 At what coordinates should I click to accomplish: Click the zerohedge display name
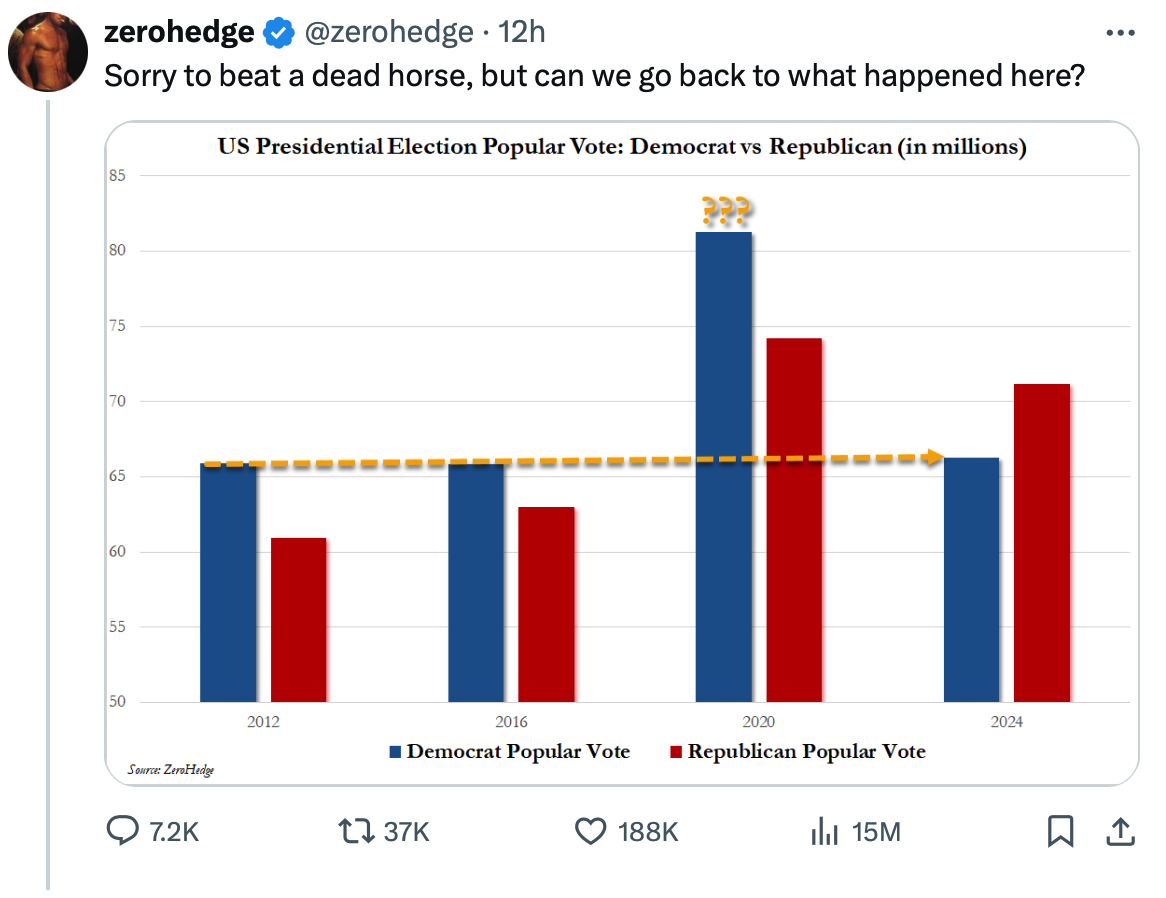[x=179, y=33]
